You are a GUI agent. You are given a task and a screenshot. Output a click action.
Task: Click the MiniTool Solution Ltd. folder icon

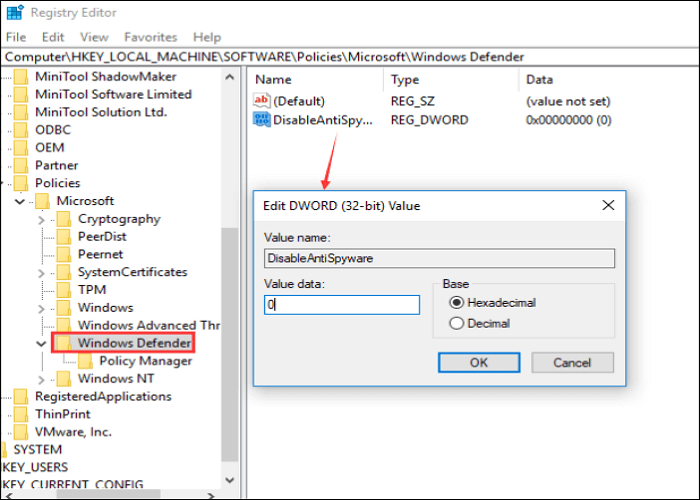tap(21, 112)
